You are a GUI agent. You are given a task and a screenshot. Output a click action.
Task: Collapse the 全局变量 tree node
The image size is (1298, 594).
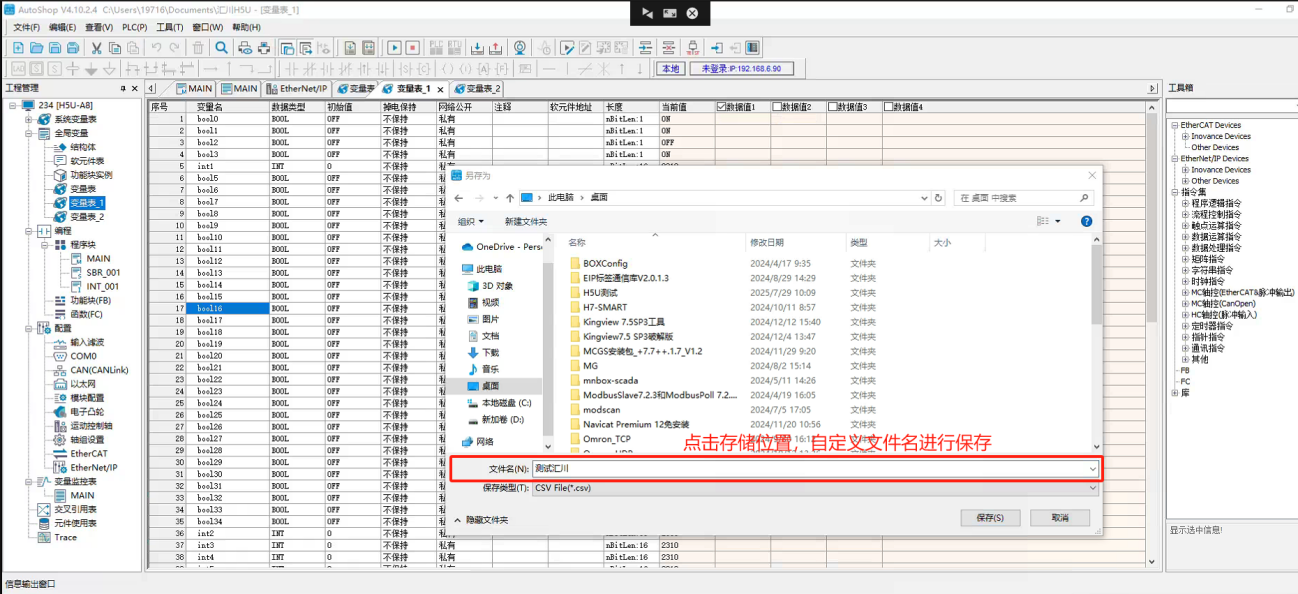[30, 133]
